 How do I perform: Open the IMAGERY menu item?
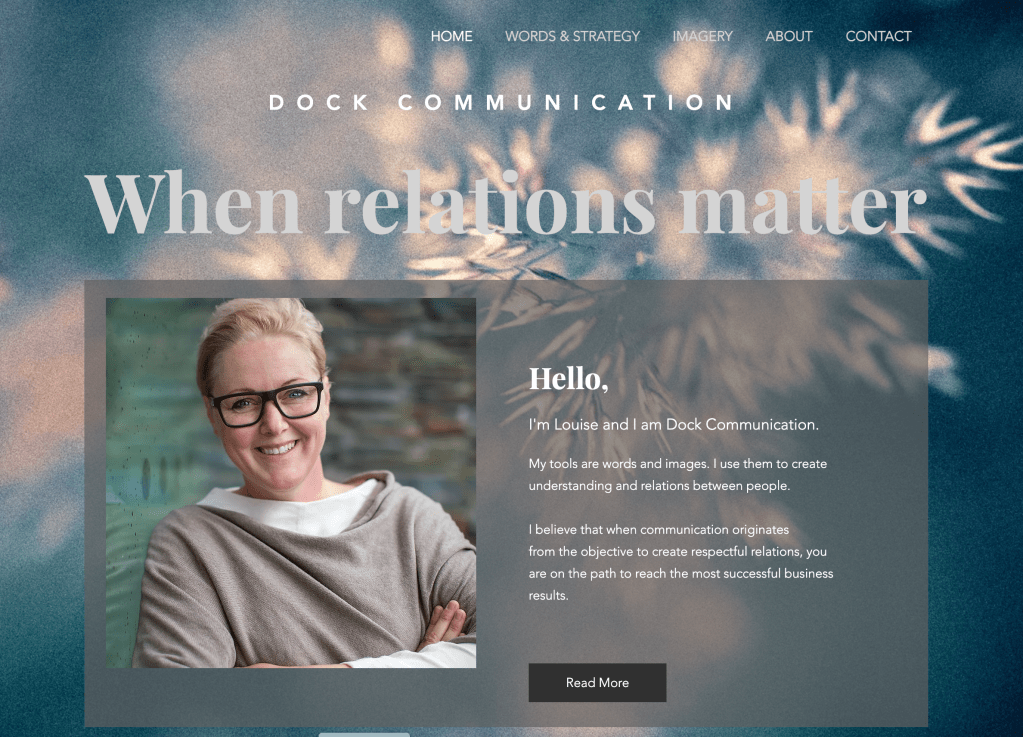[x=703, y=37]
